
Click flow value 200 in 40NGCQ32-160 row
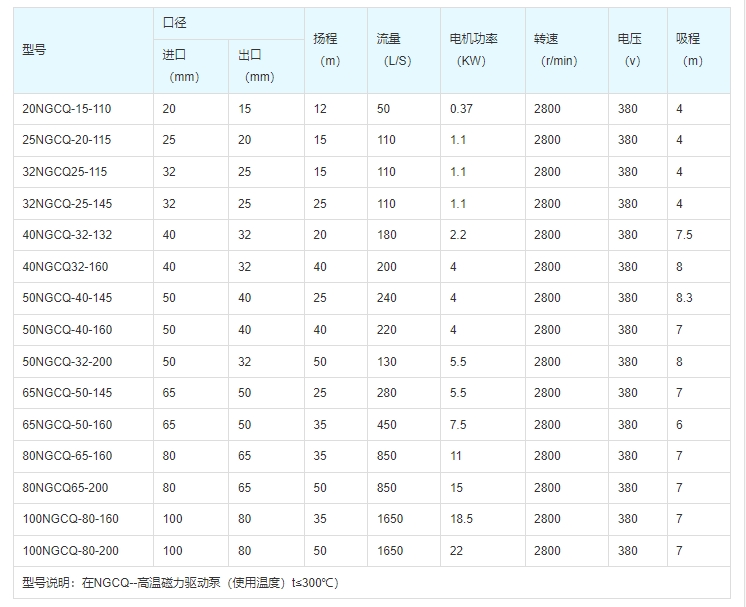tap(386, 266)
